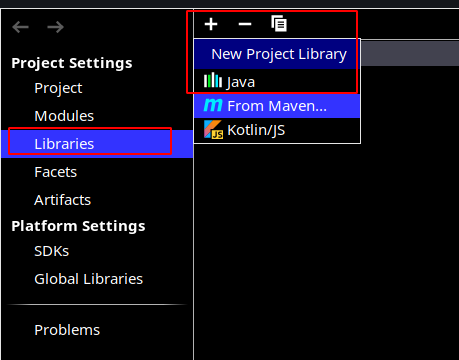
Task: Go forward with the right arrow
Action: tap(55, 27)
